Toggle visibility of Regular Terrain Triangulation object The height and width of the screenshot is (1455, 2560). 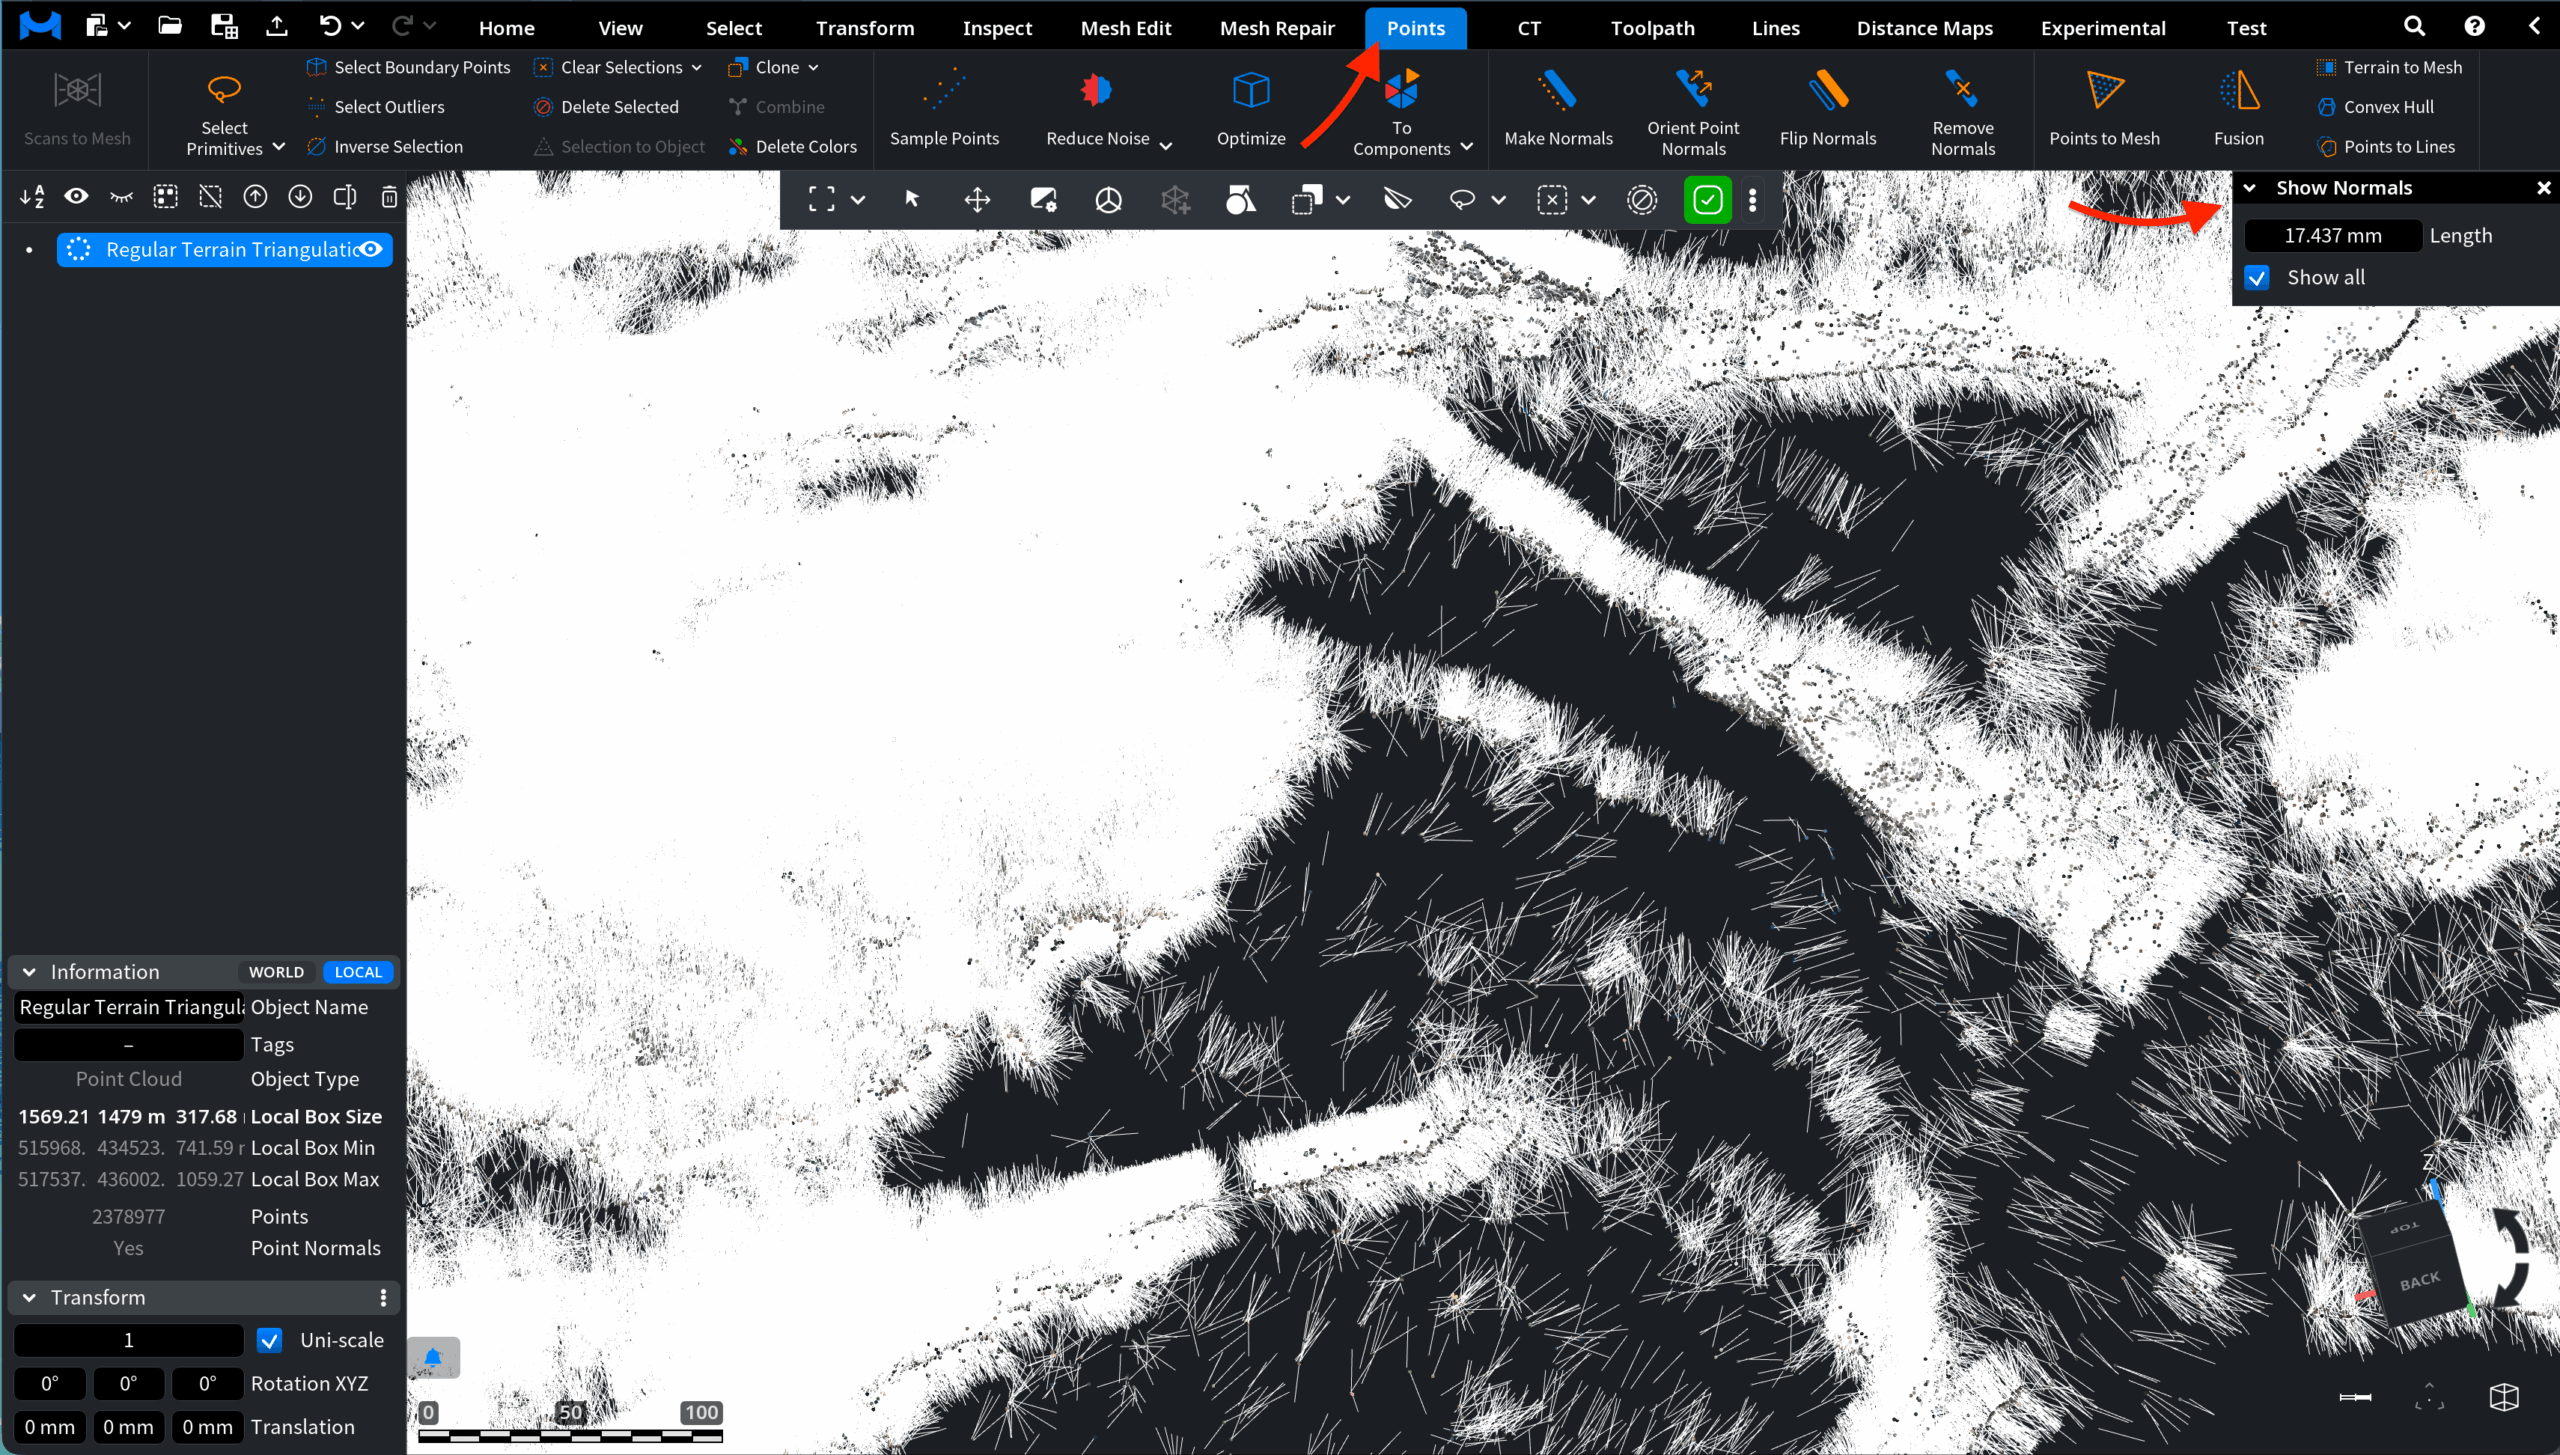371,249
